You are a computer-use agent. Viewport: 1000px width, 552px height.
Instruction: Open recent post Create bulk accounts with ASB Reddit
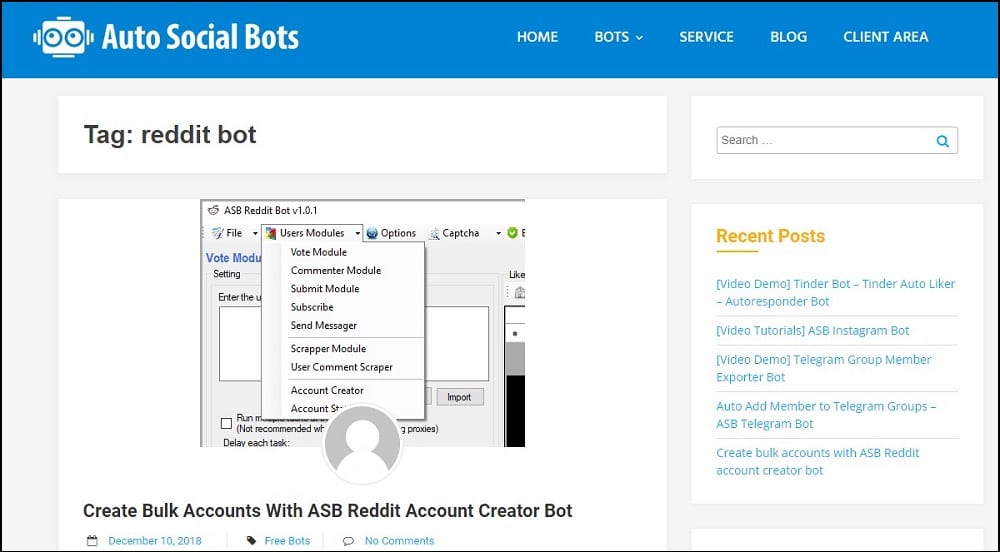pos(818,461)
